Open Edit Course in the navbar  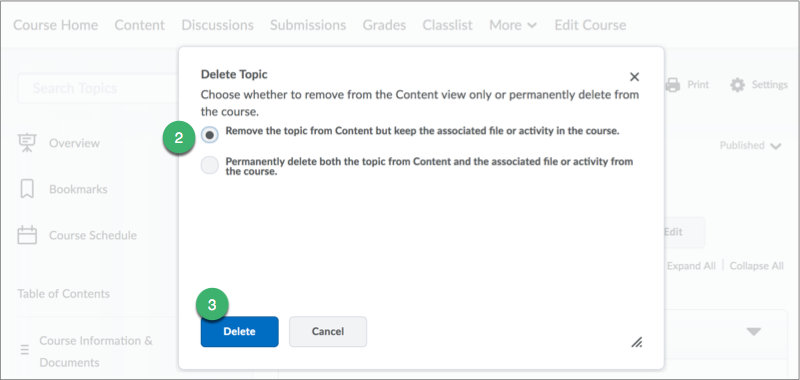tap(590, 25)
